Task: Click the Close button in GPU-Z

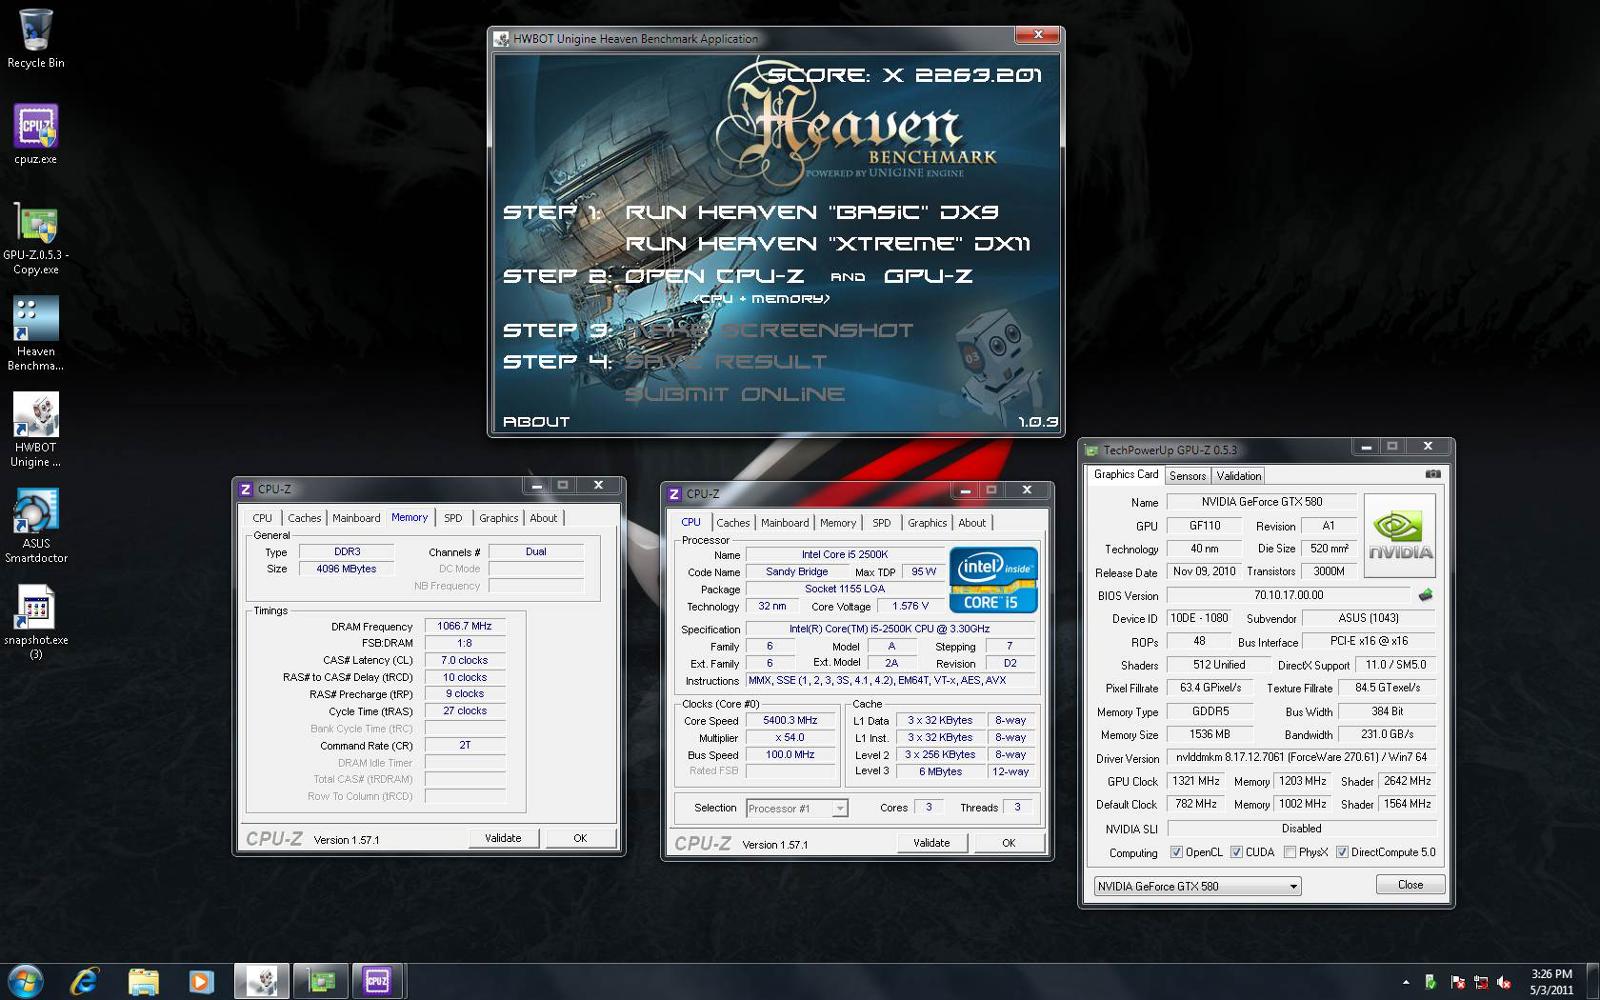Action: pyautogui.click(x=1410, y=885)
